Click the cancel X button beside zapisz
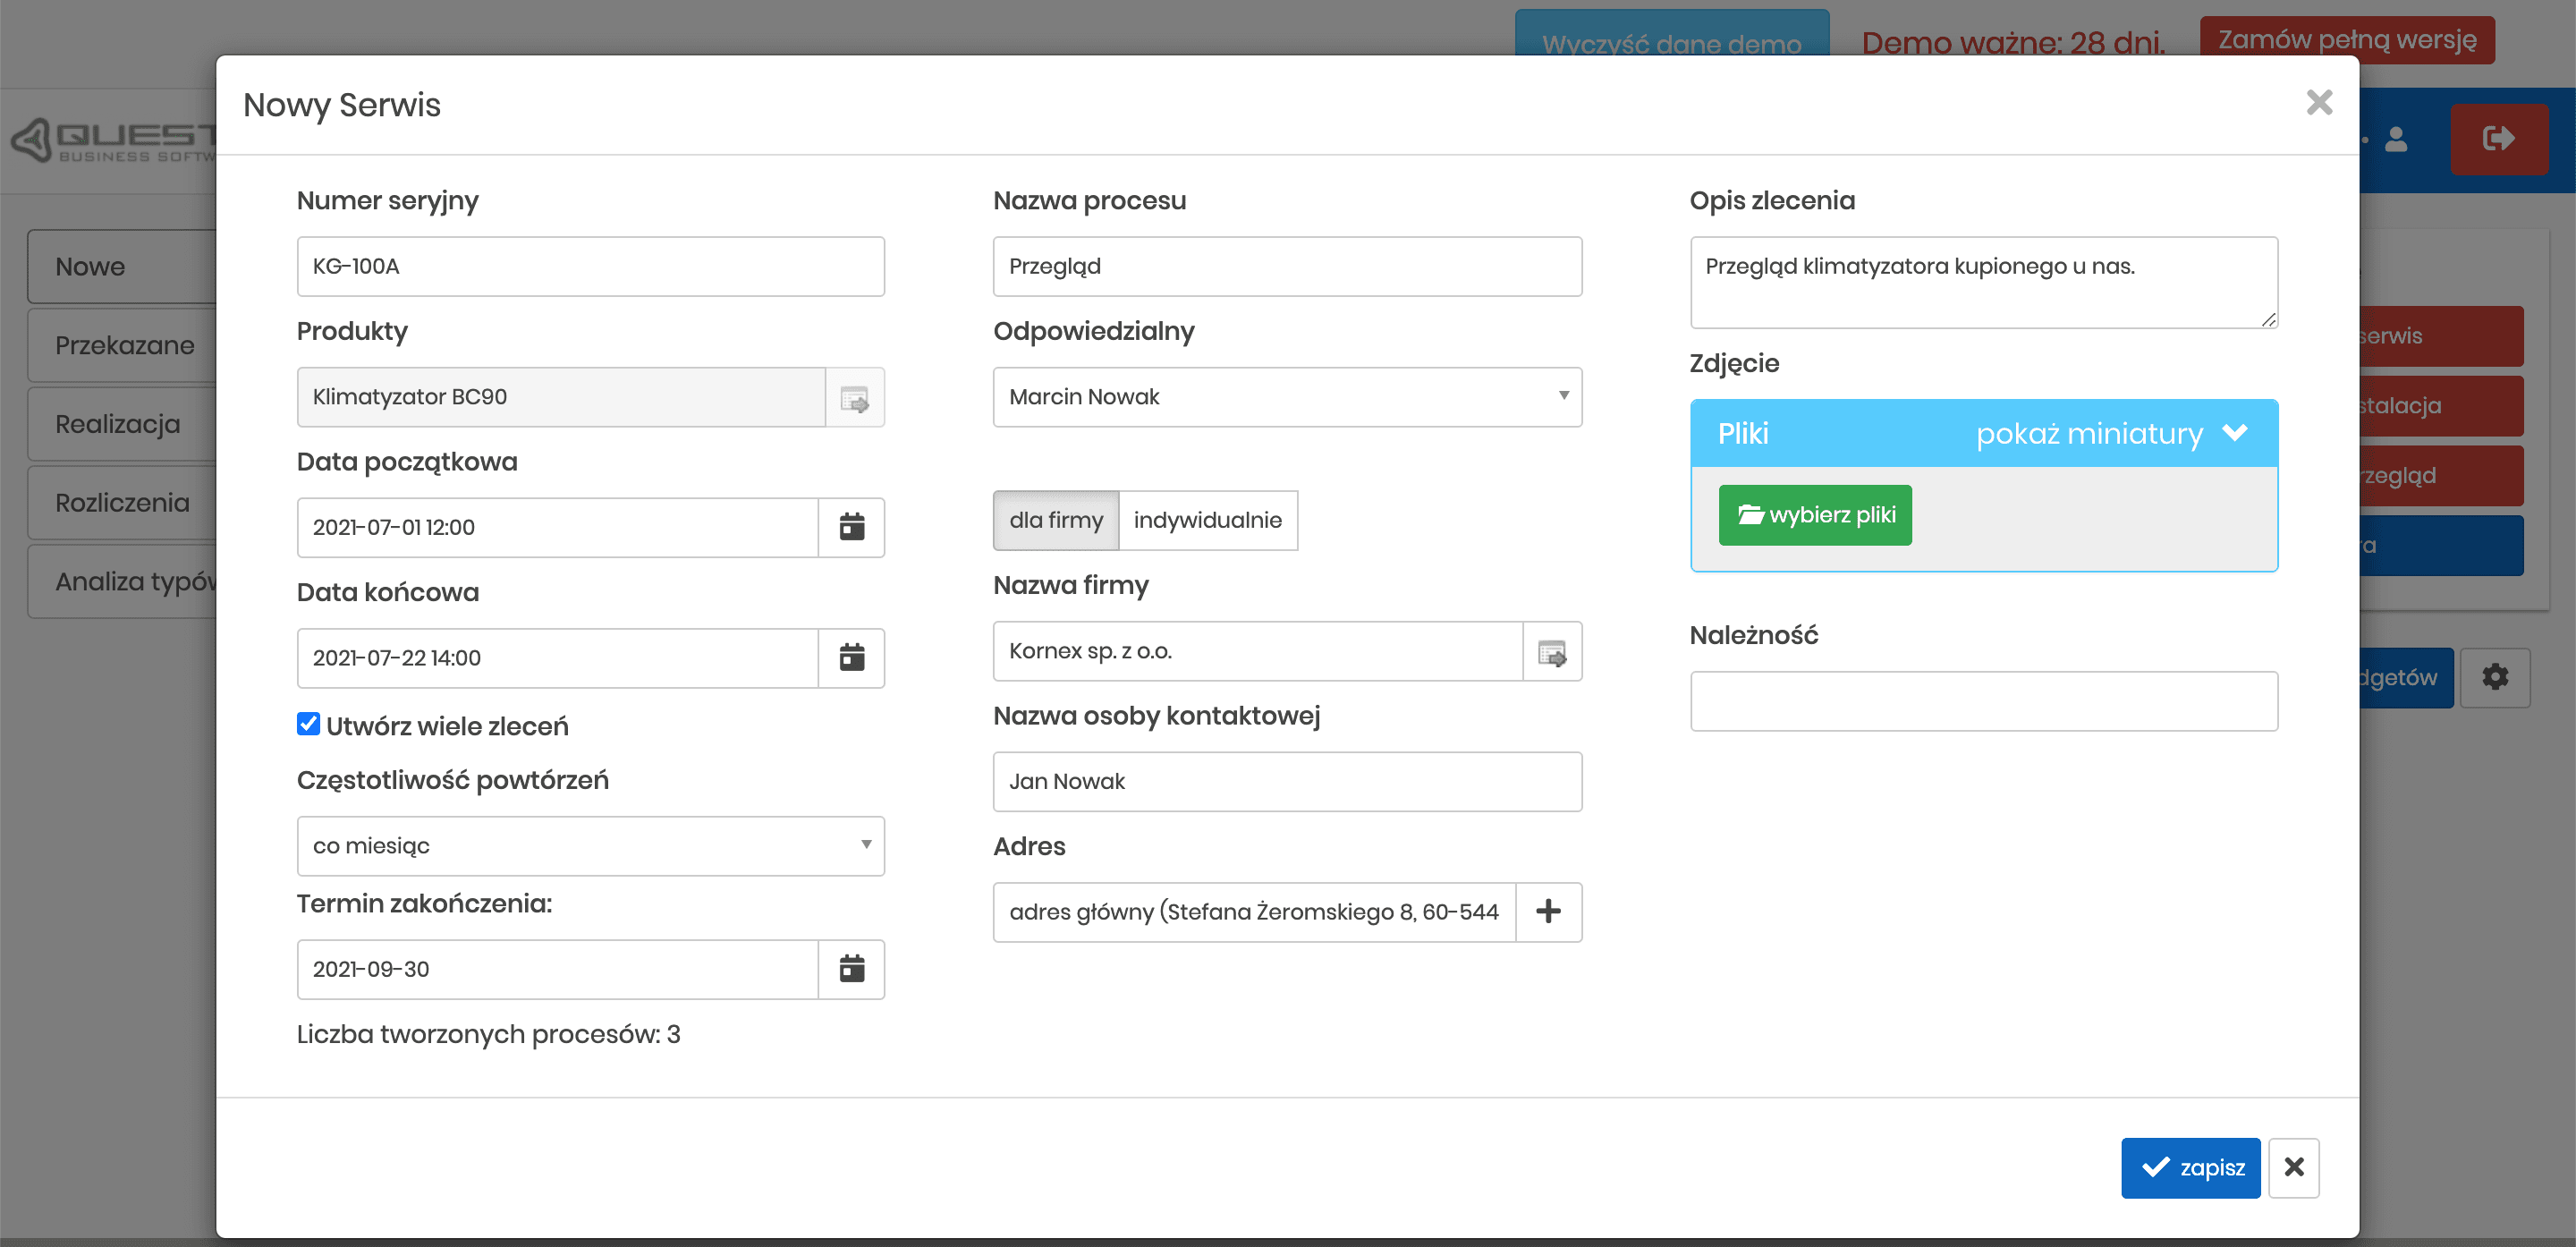The image size is (2576, 1247). [x=2294, y=1167]
